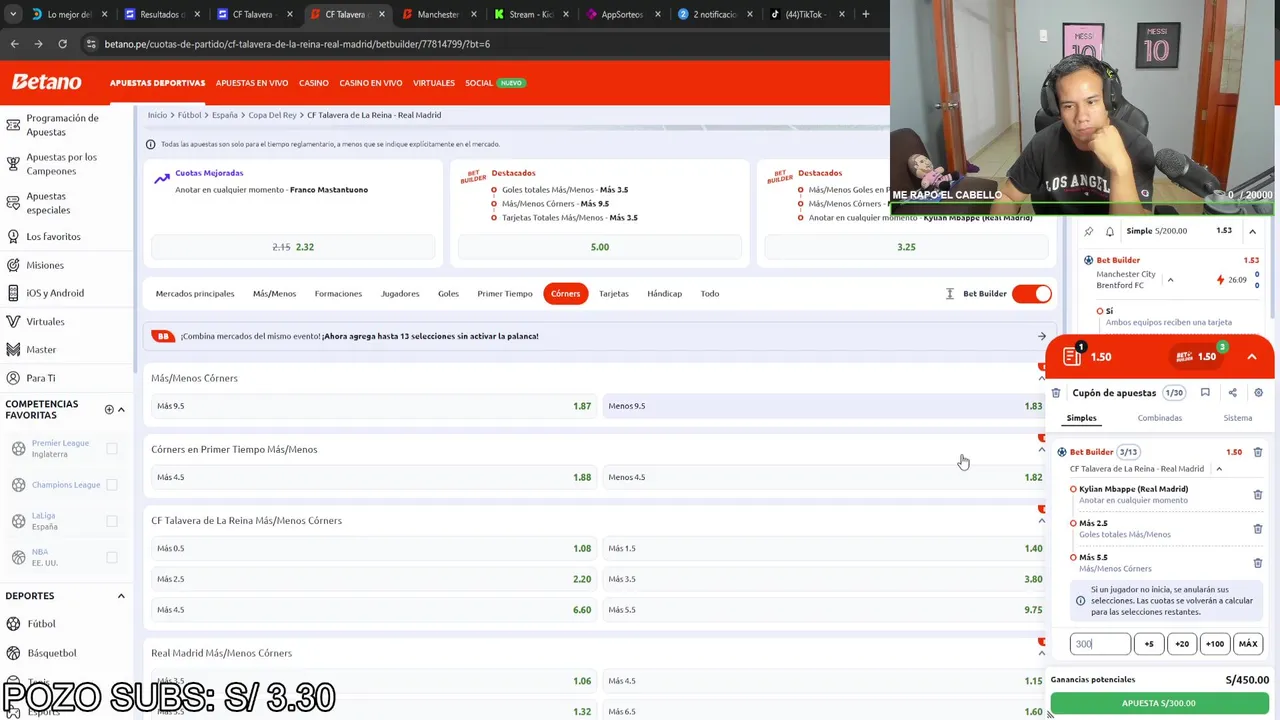Click the bookmark icon in Cupón de apuestas
1280x720 pixels.
tap(1205, 393)
